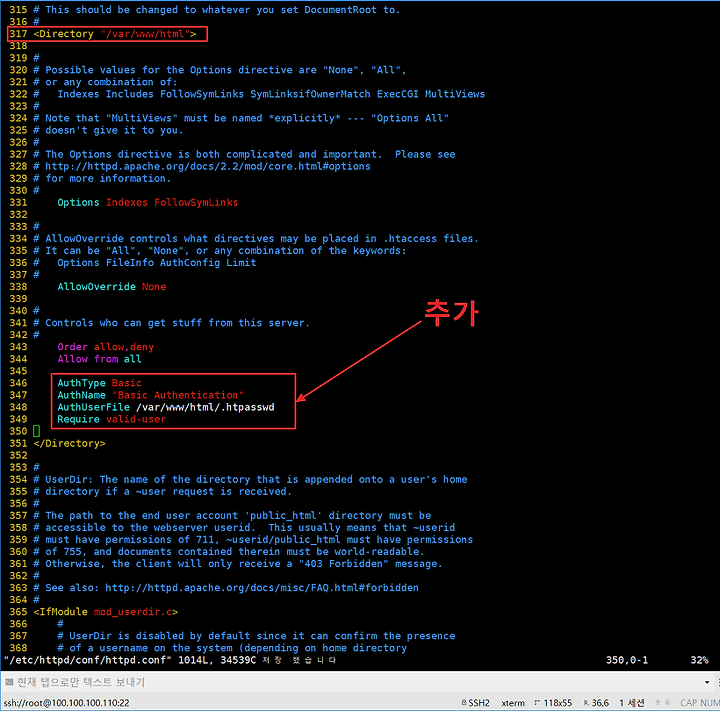720x711 pixels.
Task: Click the 'UserDir is disabled by default' comment line
Action: [256, 636]
